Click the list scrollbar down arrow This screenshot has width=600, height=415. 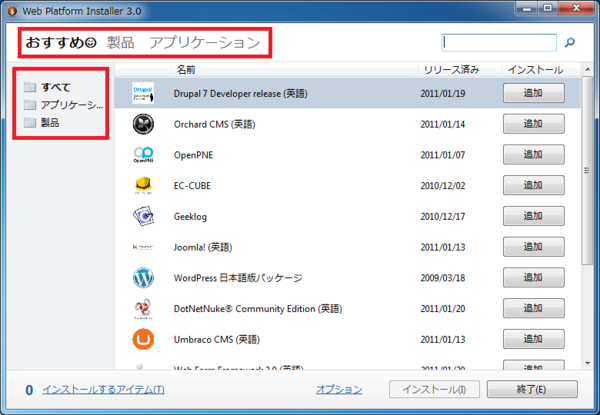587,363
